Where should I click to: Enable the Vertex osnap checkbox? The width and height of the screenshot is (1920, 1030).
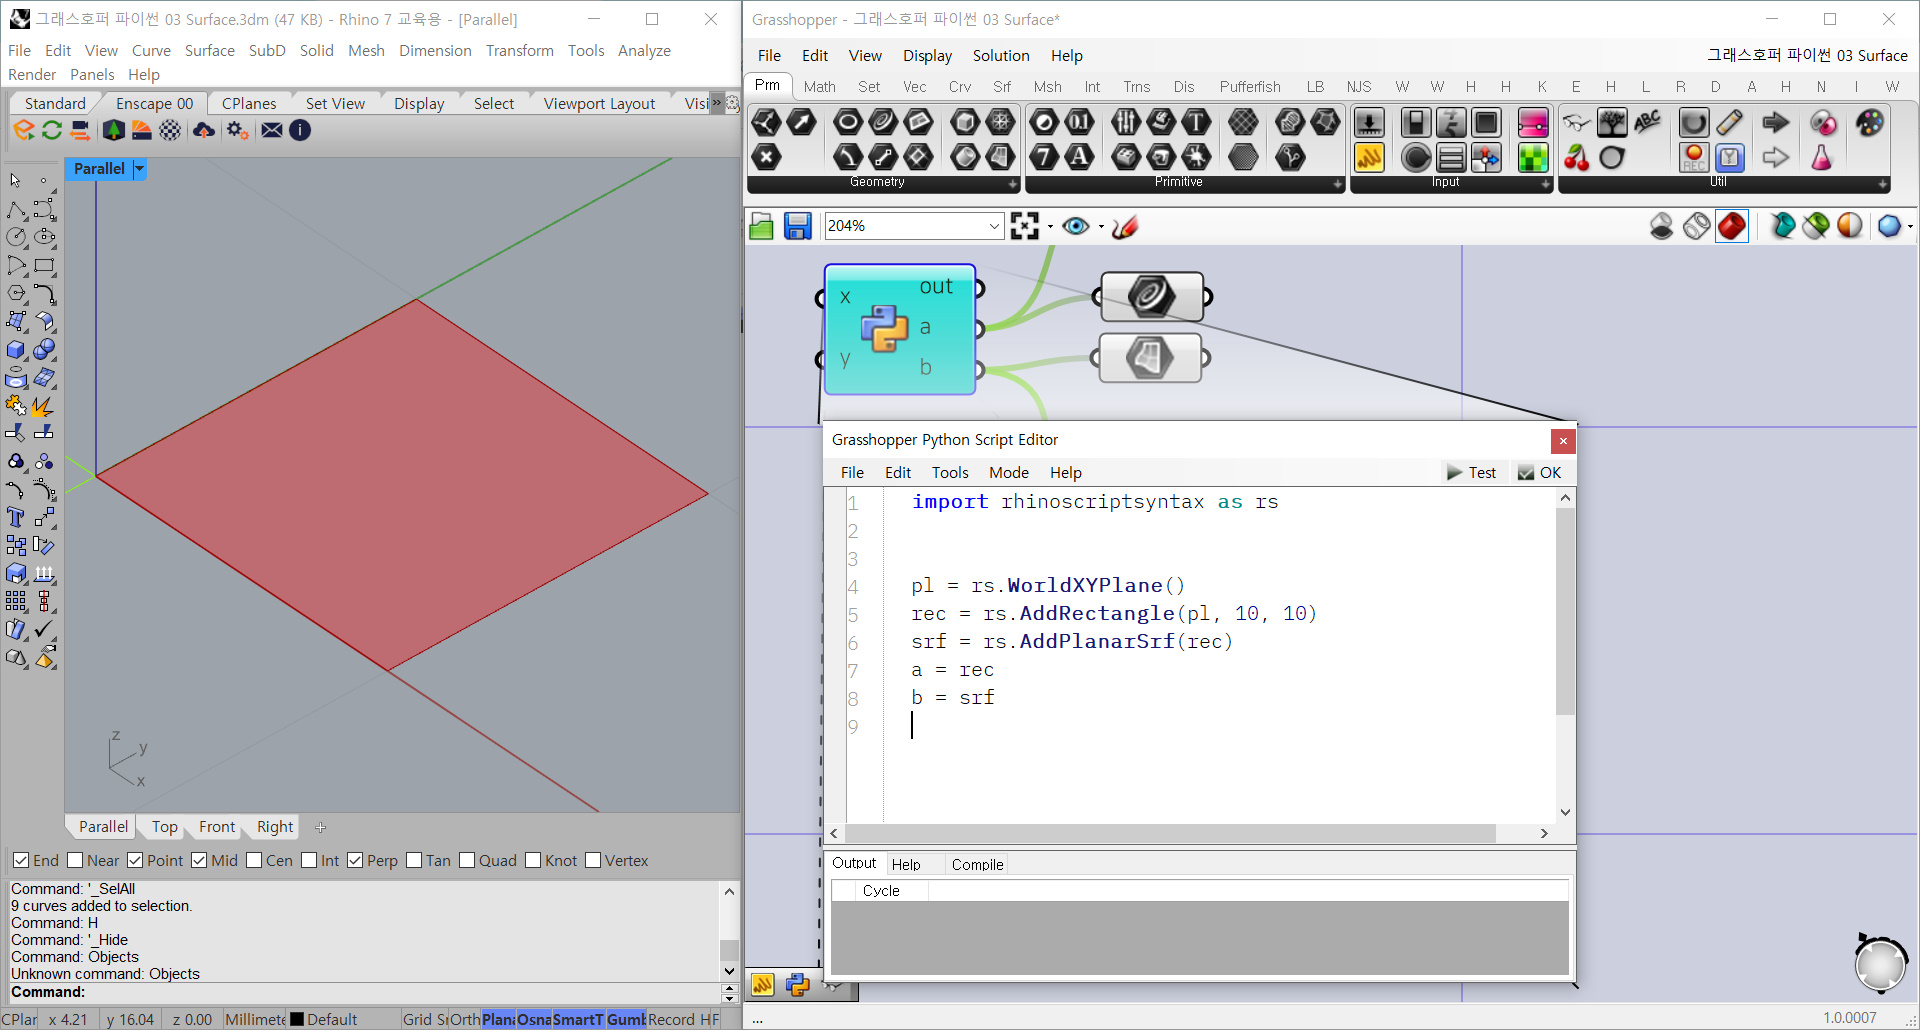593,860
